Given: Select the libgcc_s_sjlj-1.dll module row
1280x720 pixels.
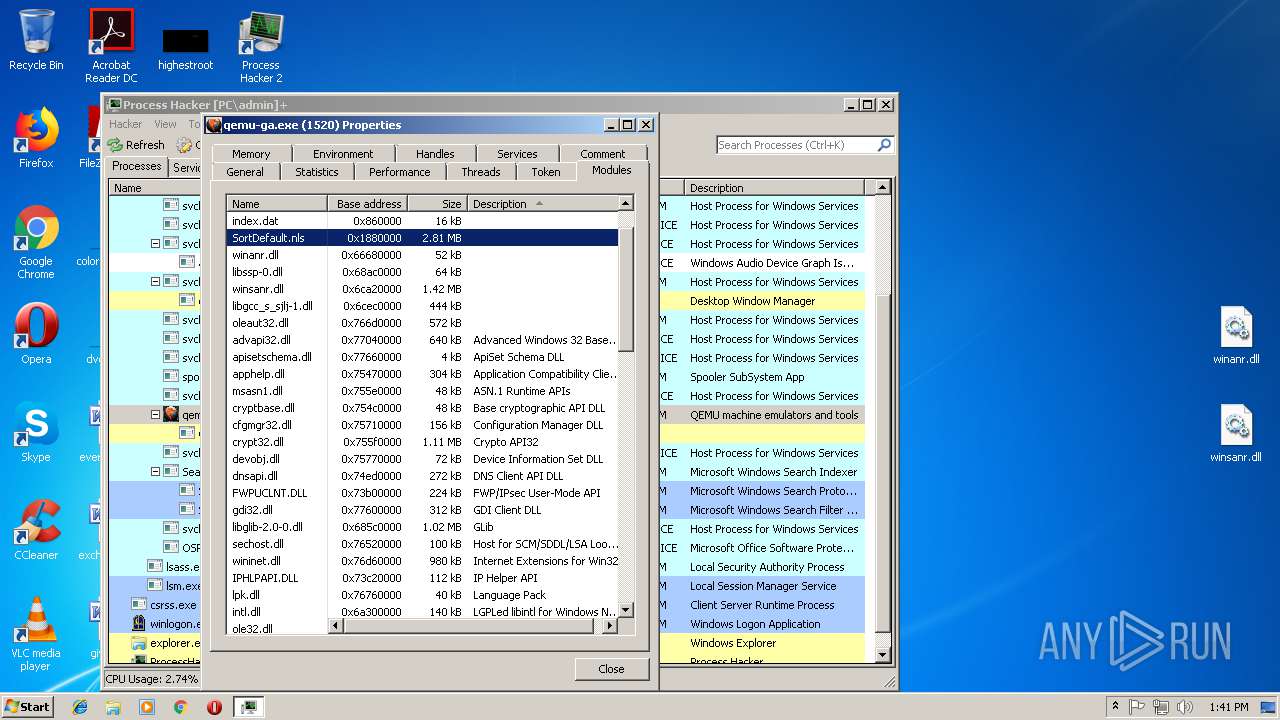Looking at the screenshot, I should click(x=422, y=306).
